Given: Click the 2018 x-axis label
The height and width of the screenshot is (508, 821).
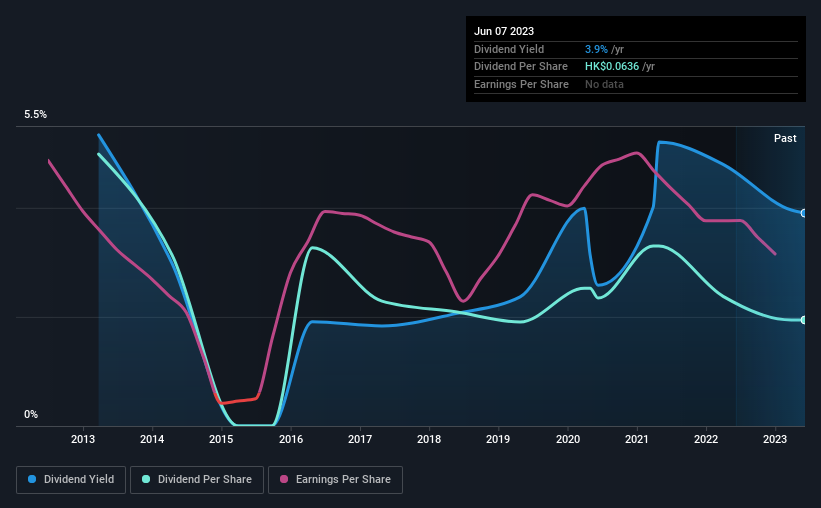Looking at the screenshot, I should pos(429,439).
